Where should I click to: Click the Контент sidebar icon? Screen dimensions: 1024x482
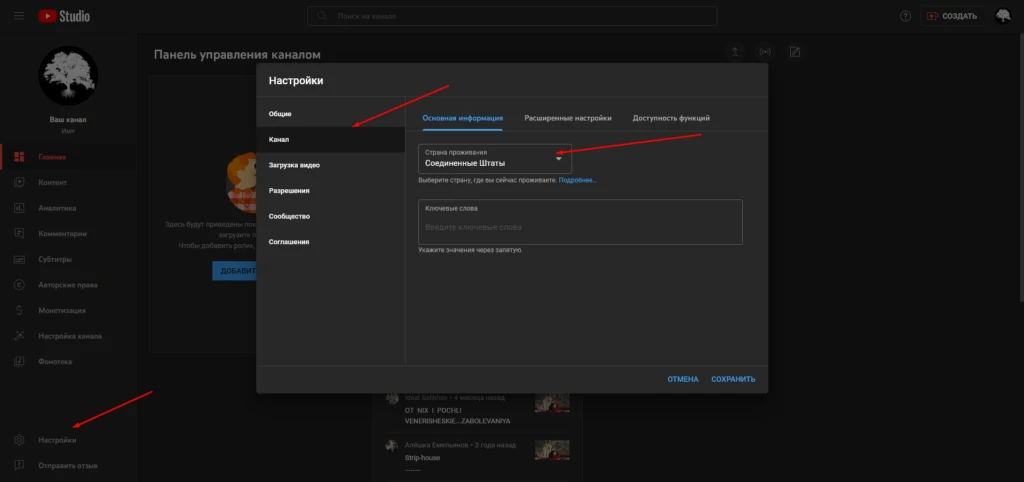[19, 182]
